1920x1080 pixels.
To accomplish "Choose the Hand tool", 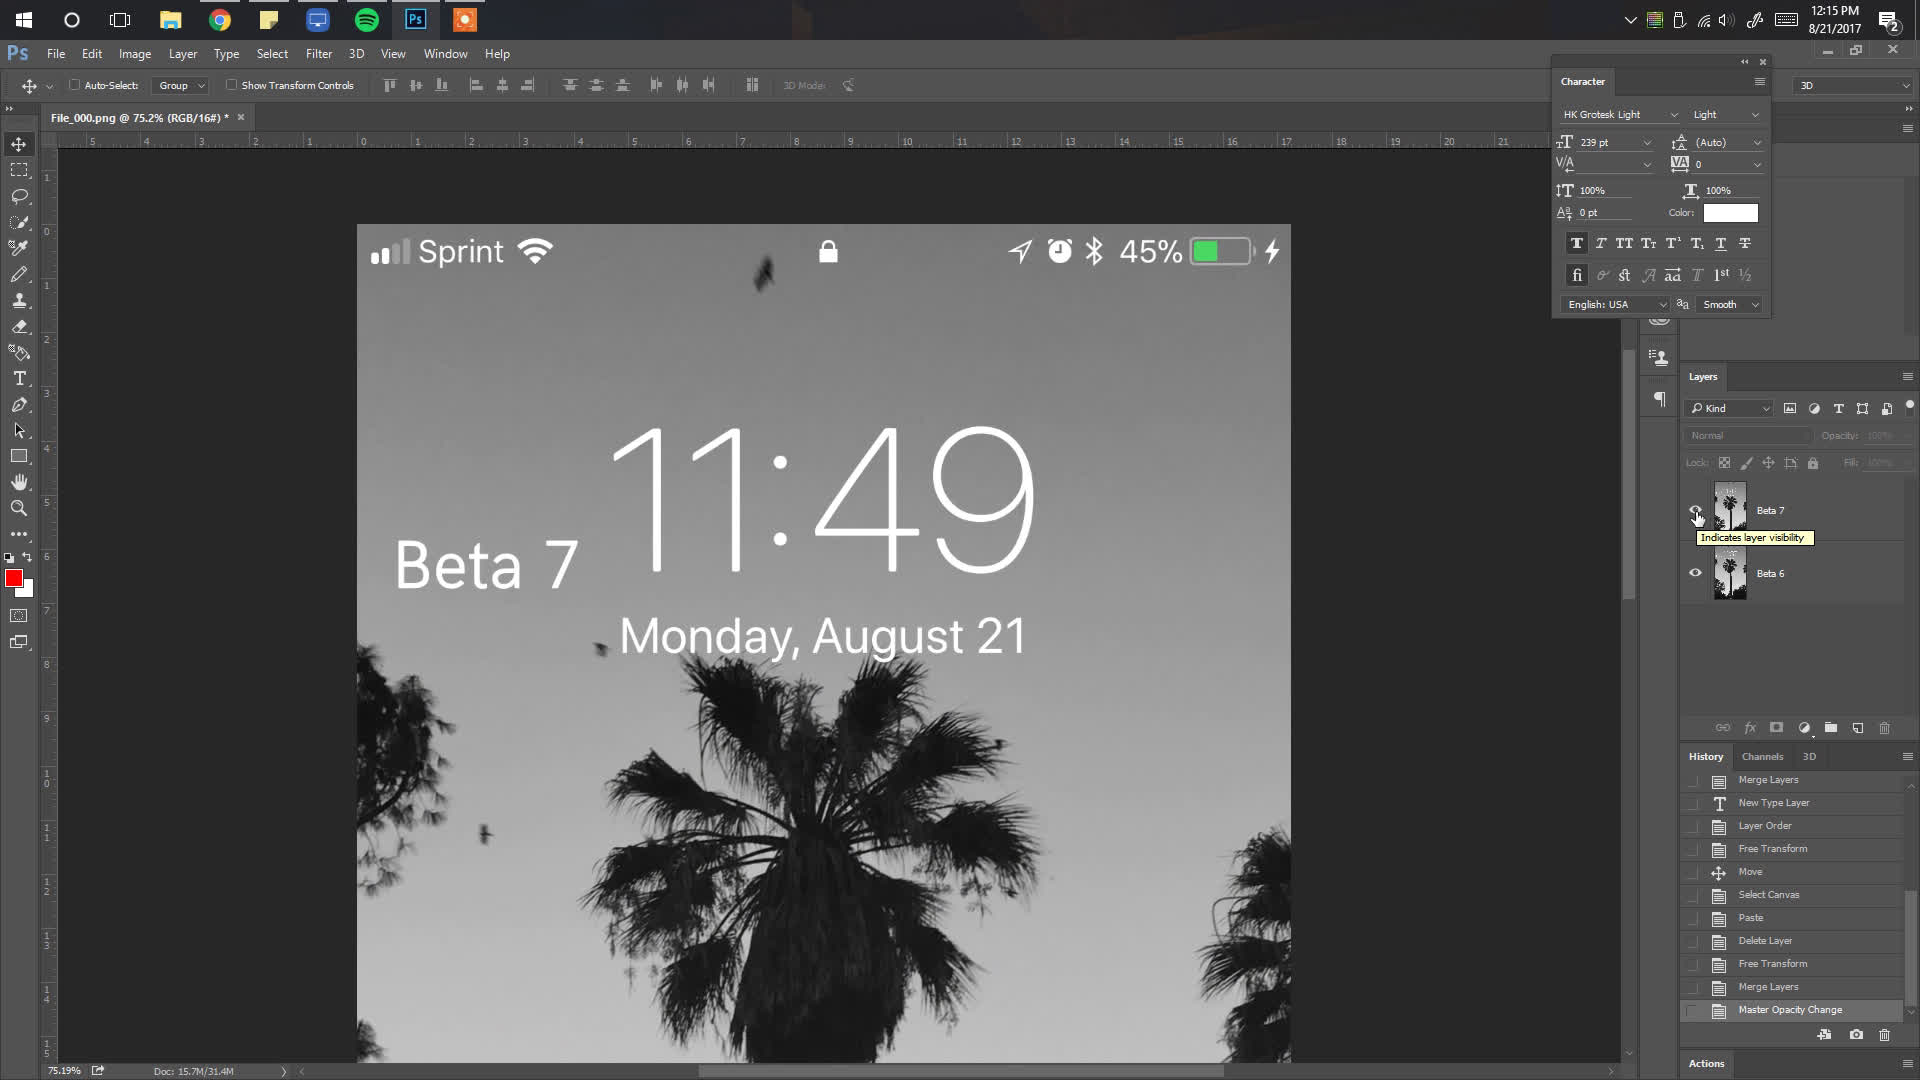I will click(19, 482).
